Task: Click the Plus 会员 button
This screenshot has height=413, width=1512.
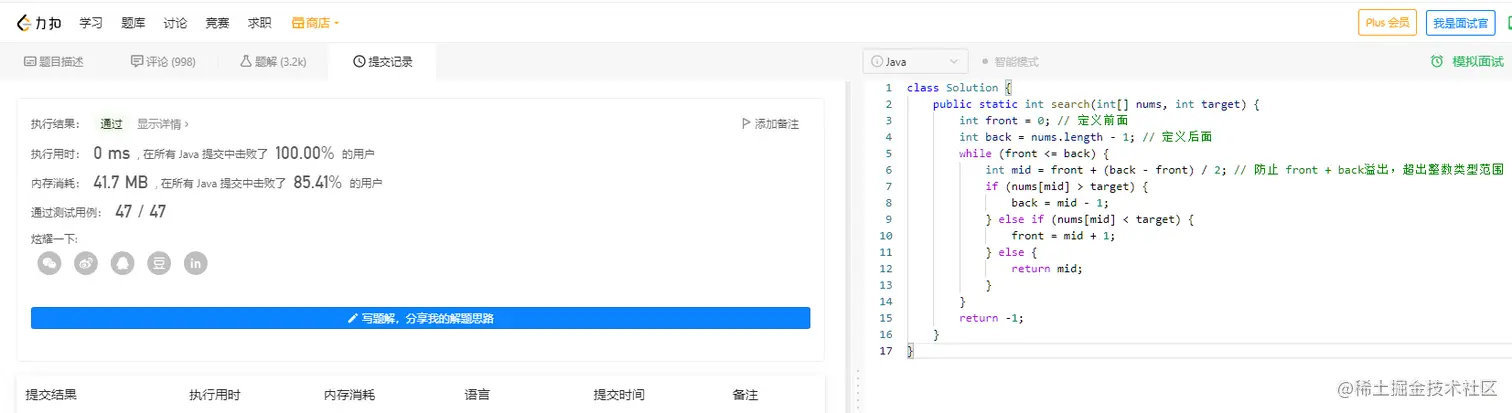Action: (x=1387, y=22)
